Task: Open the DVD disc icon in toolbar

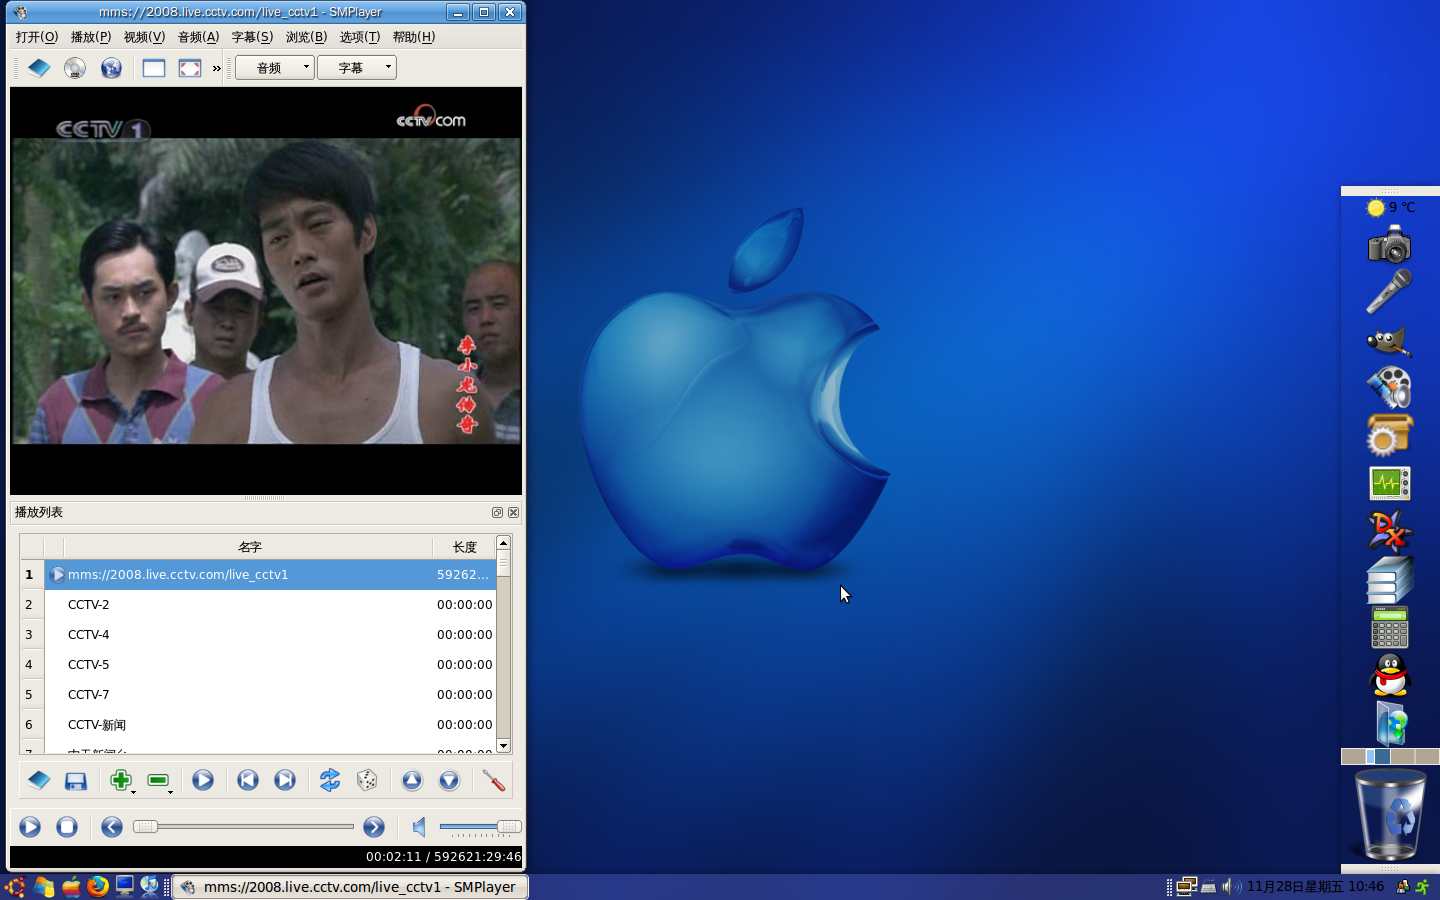Action: click(x=75, y=68)
